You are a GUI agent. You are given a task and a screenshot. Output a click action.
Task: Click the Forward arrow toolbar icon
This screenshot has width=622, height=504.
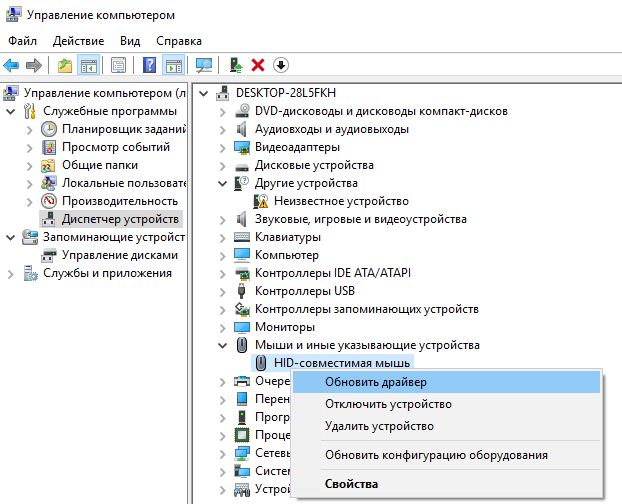(x=34, y=65)
